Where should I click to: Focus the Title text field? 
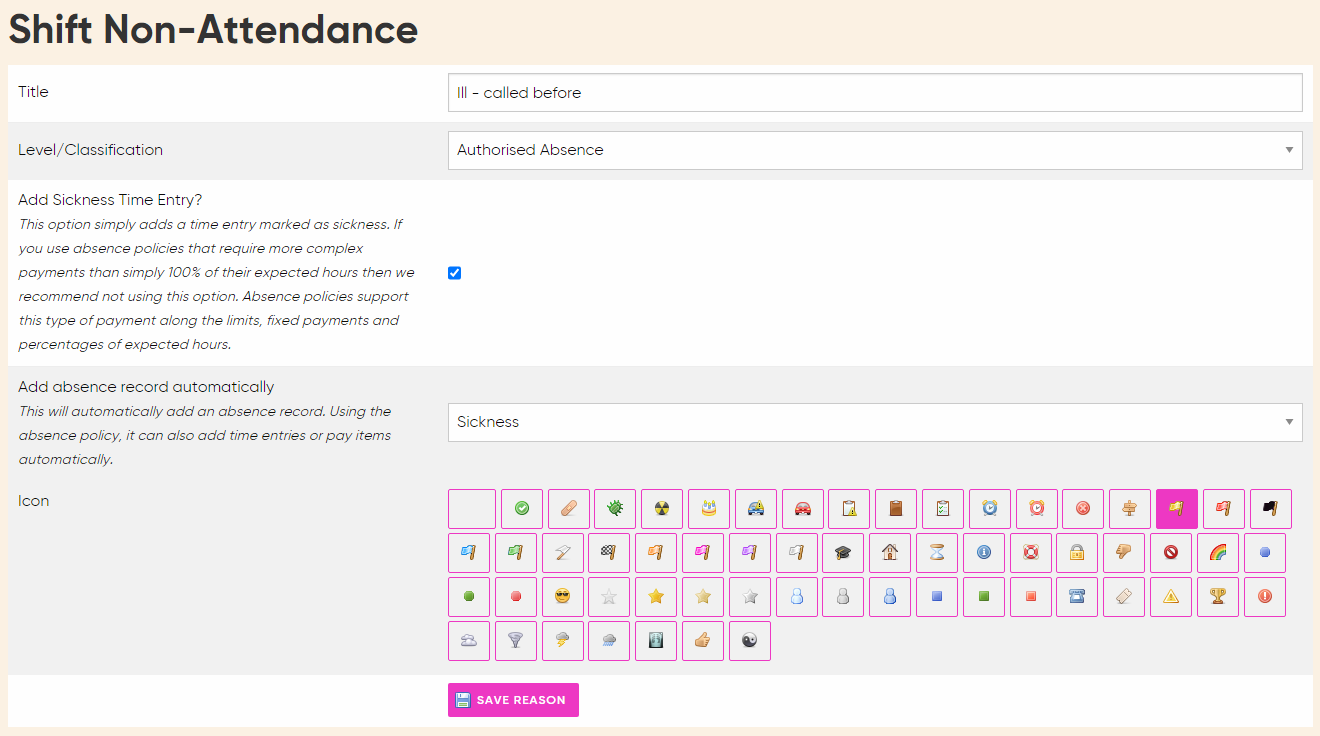tap(875, 92)
